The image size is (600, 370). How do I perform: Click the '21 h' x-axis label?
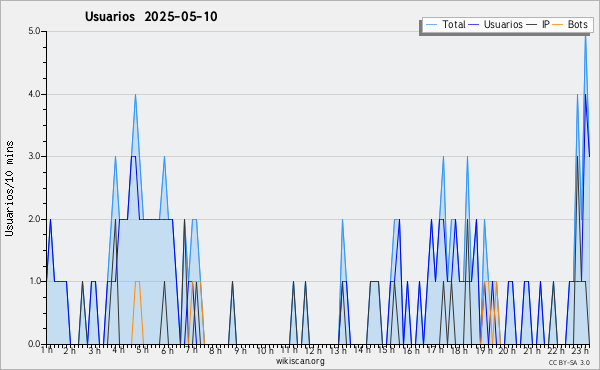coord(532,350)
